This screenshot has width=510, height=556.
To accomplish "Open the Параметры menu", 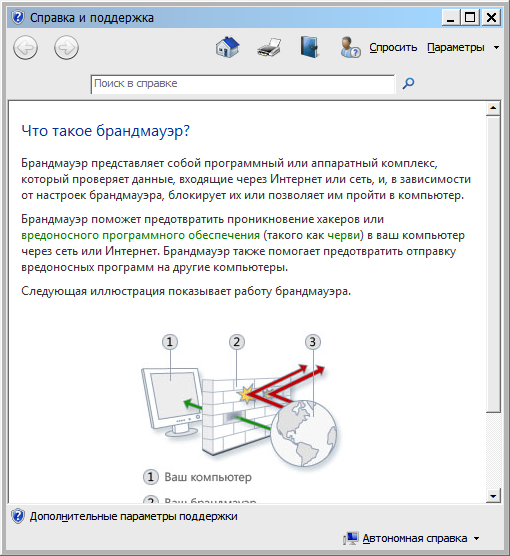I will pos(463,47).
